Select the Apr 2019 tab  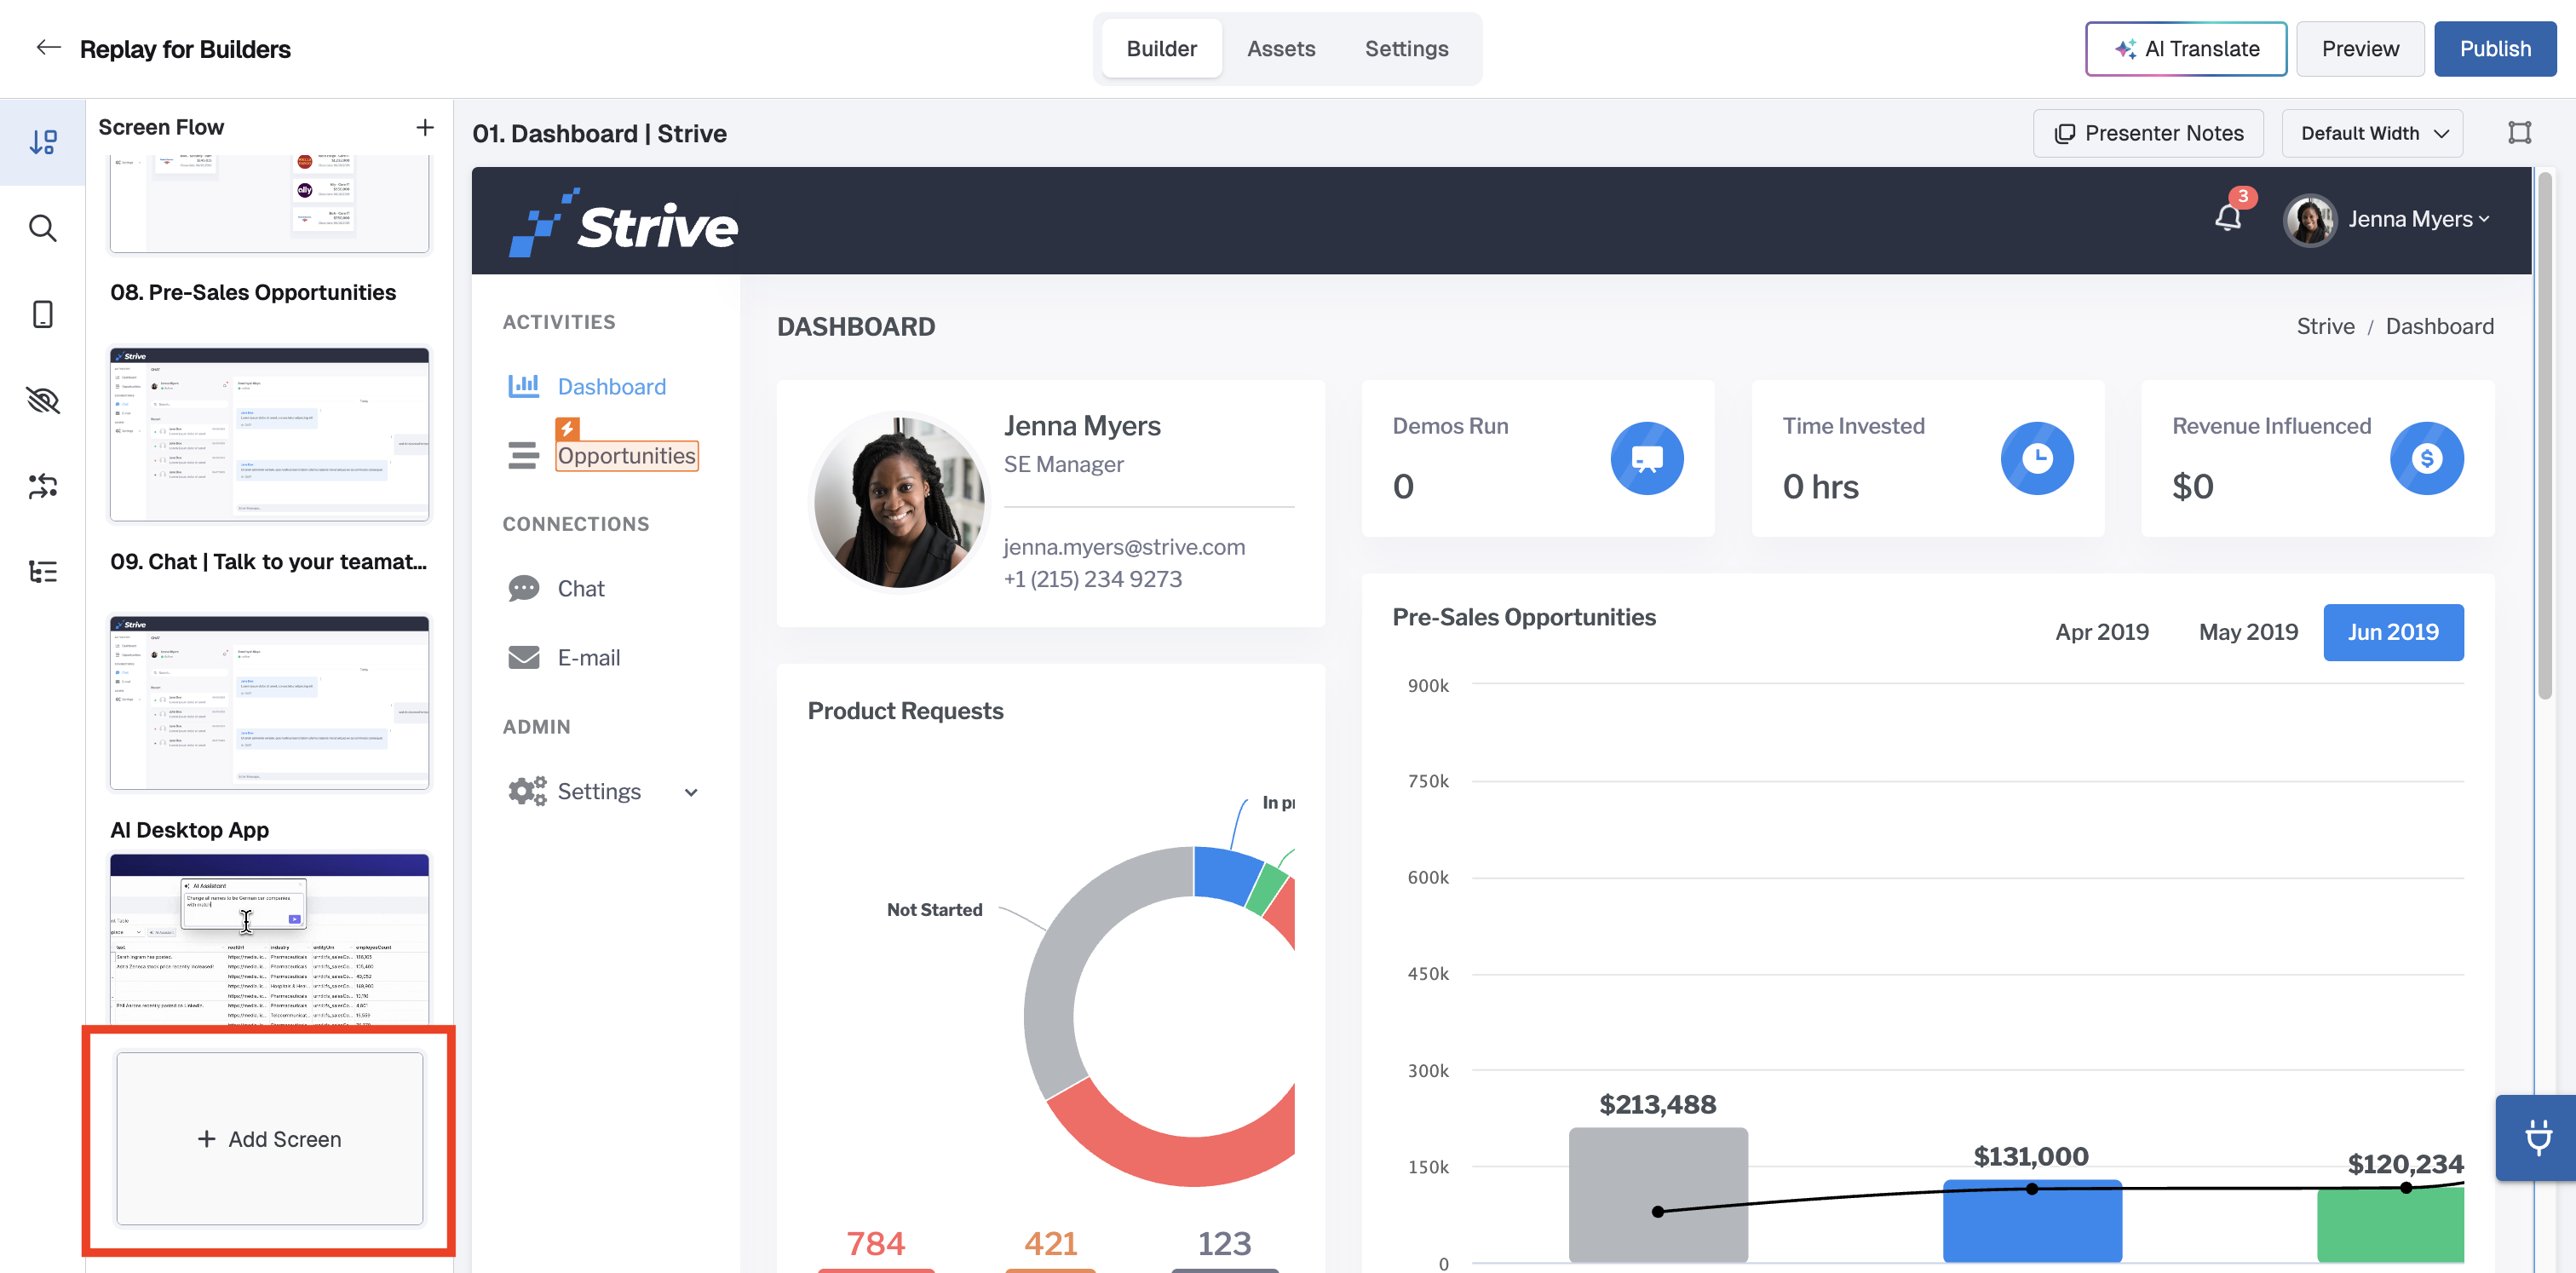tap(2102, 632)
